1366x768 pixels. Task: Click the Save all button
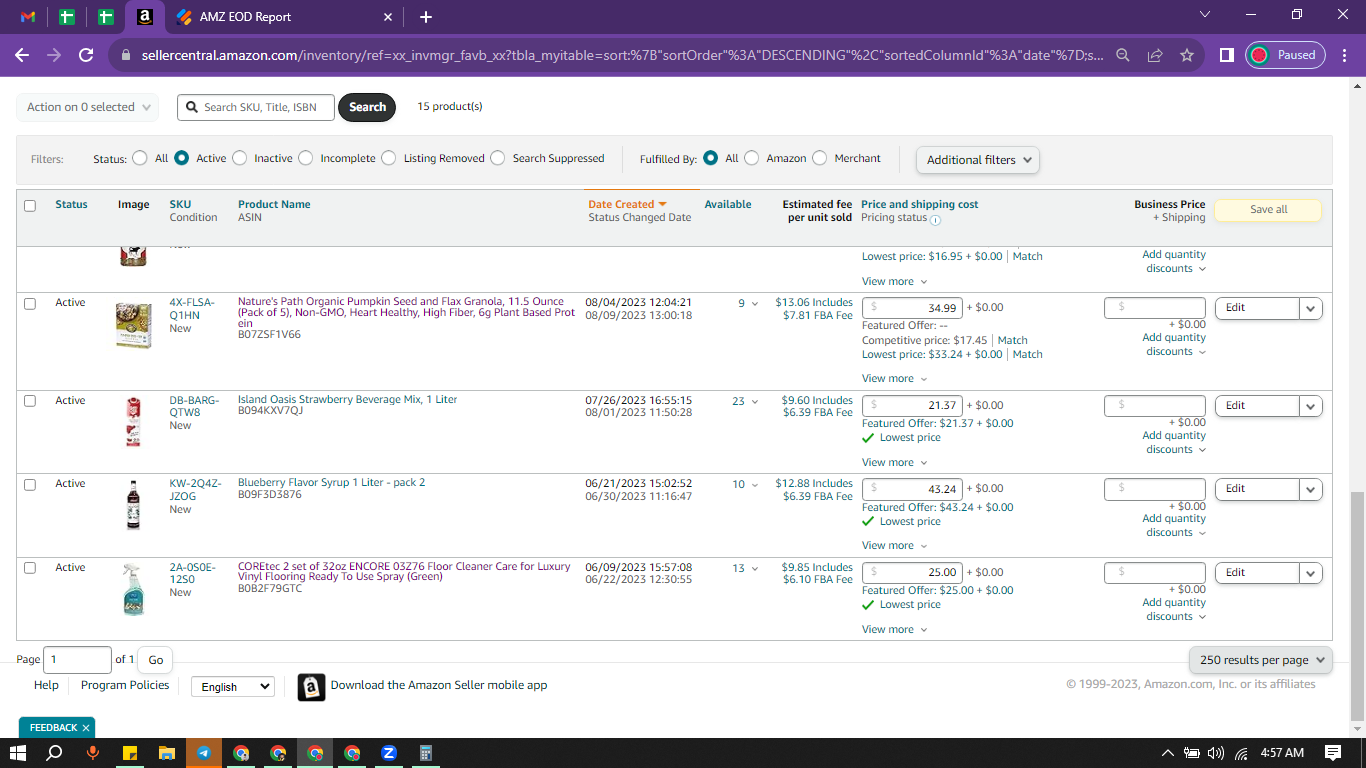click(x=1268, y=210)
